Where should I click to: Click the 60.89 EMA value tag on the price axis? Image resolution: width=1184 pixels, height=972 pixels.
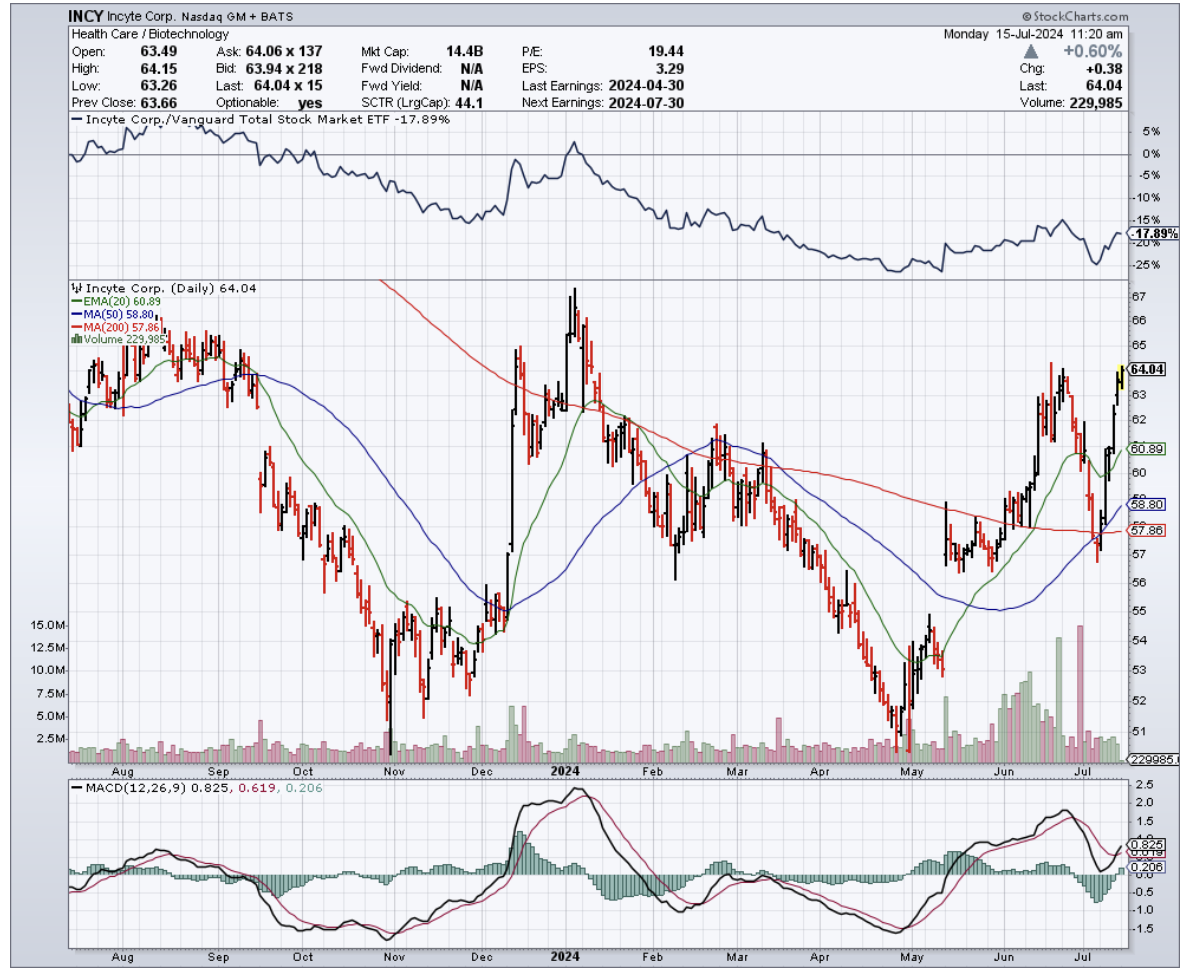click(1147, 449)
